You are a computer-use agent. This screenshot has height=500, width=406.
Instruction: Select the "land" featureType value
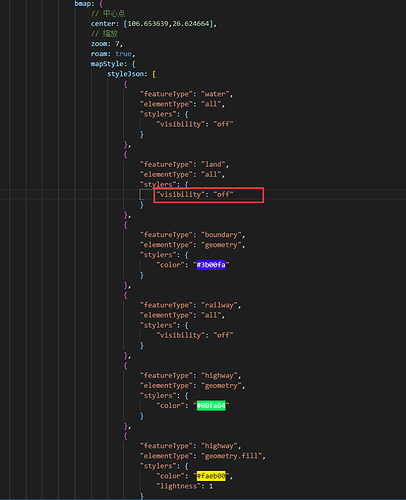coord(213,164)
